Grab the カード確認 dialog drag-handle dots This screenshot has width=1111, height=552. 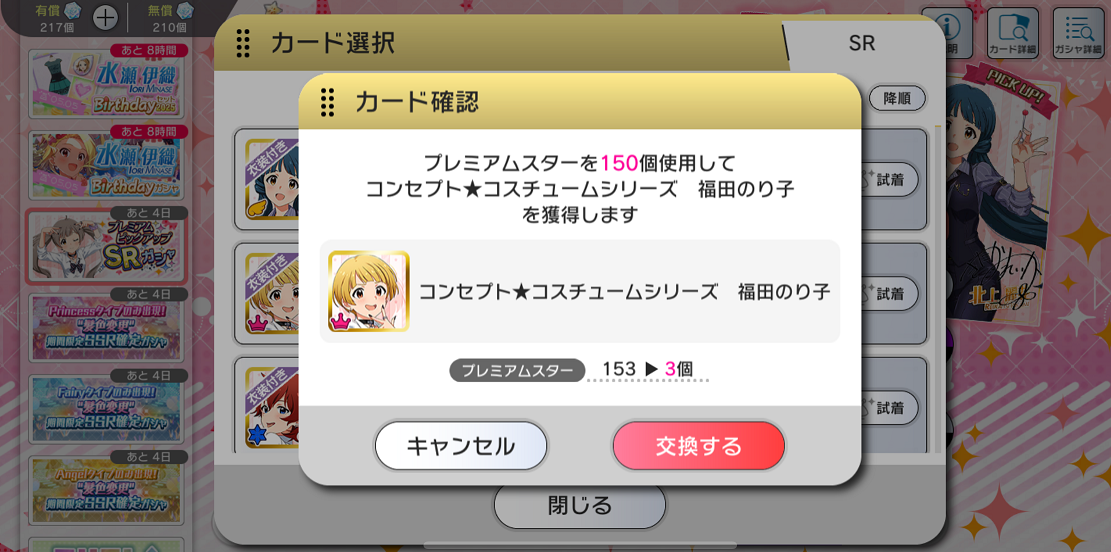[327, 102]
